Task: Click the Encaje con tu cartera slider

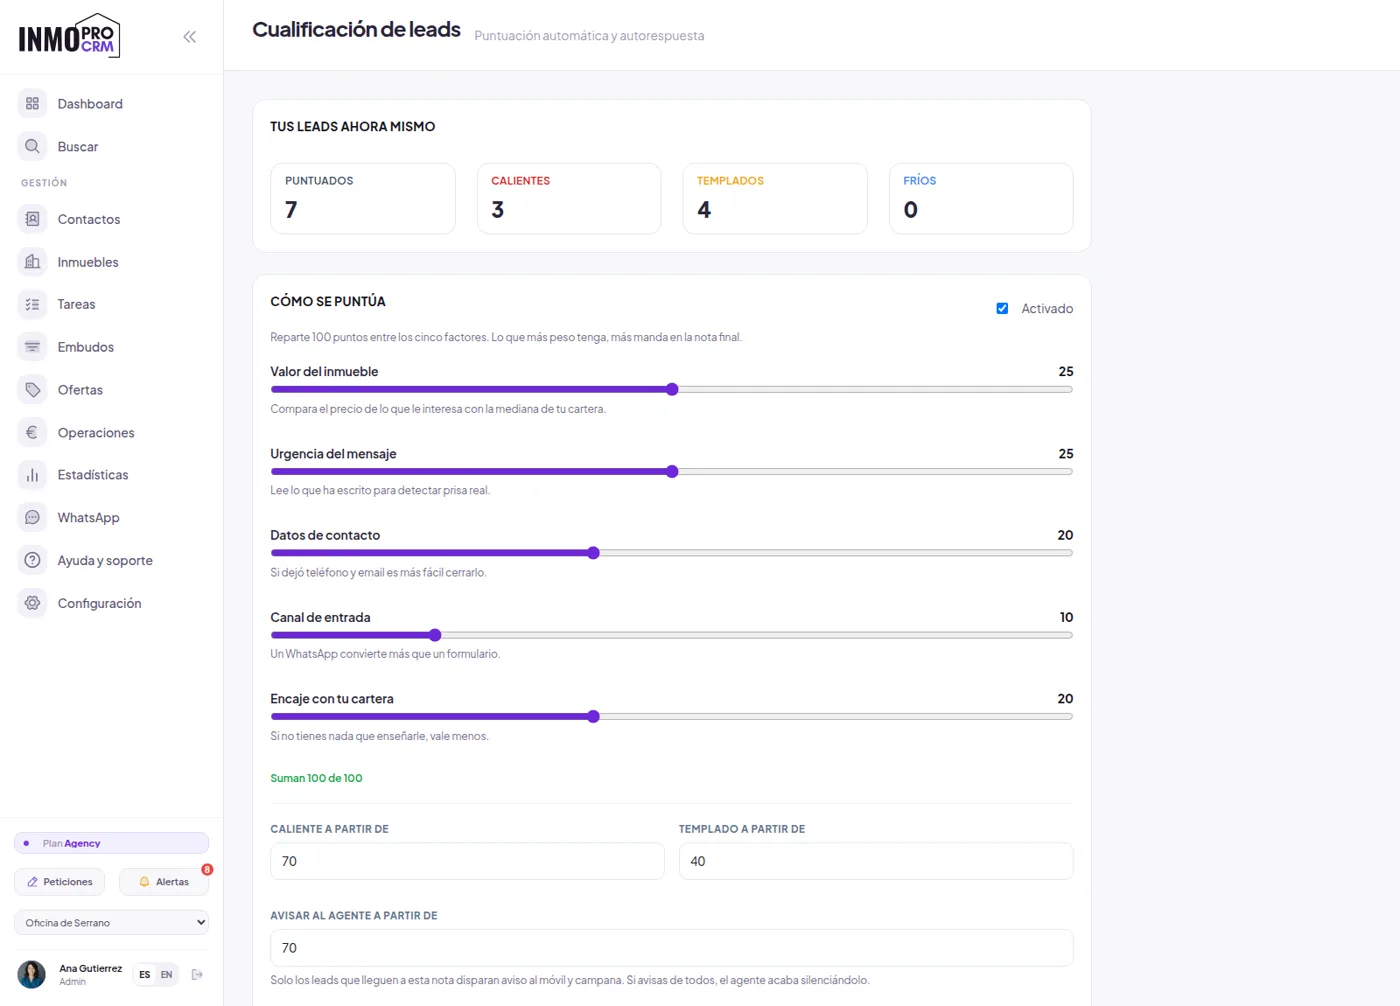Action: click(x=672, y=716)
